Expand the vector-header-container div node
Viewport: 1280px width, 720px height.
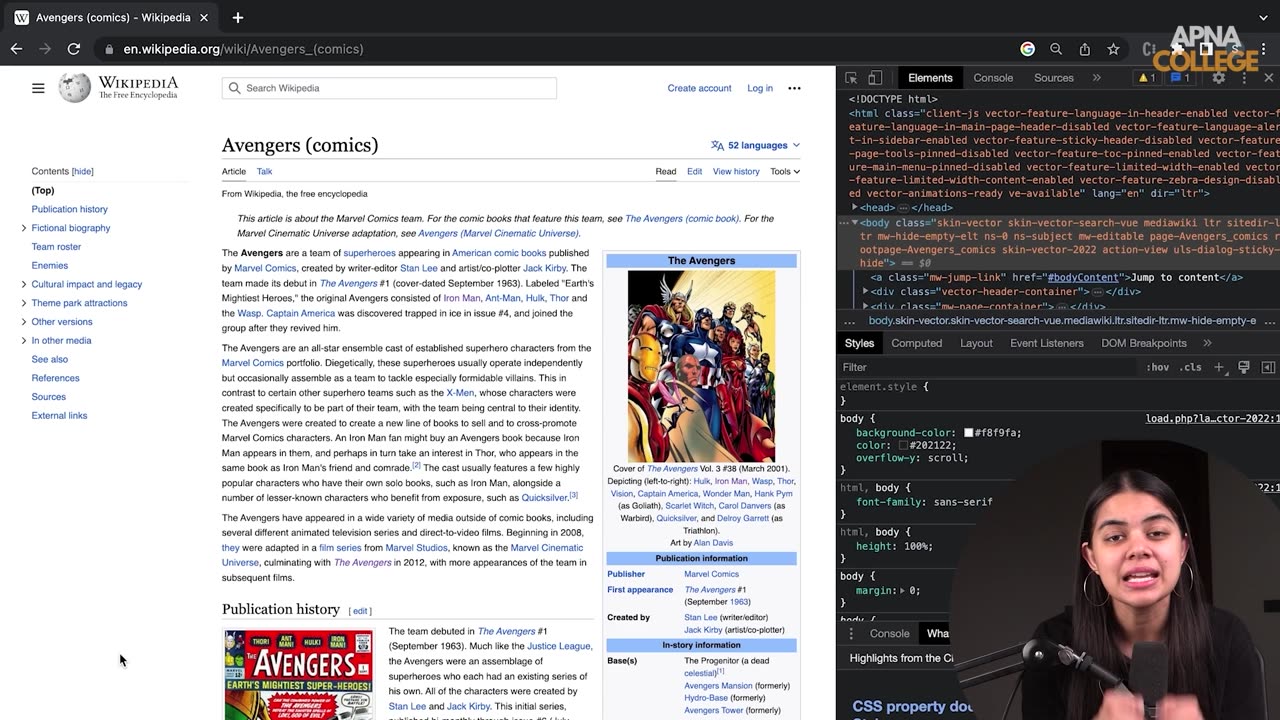(865, 291)
